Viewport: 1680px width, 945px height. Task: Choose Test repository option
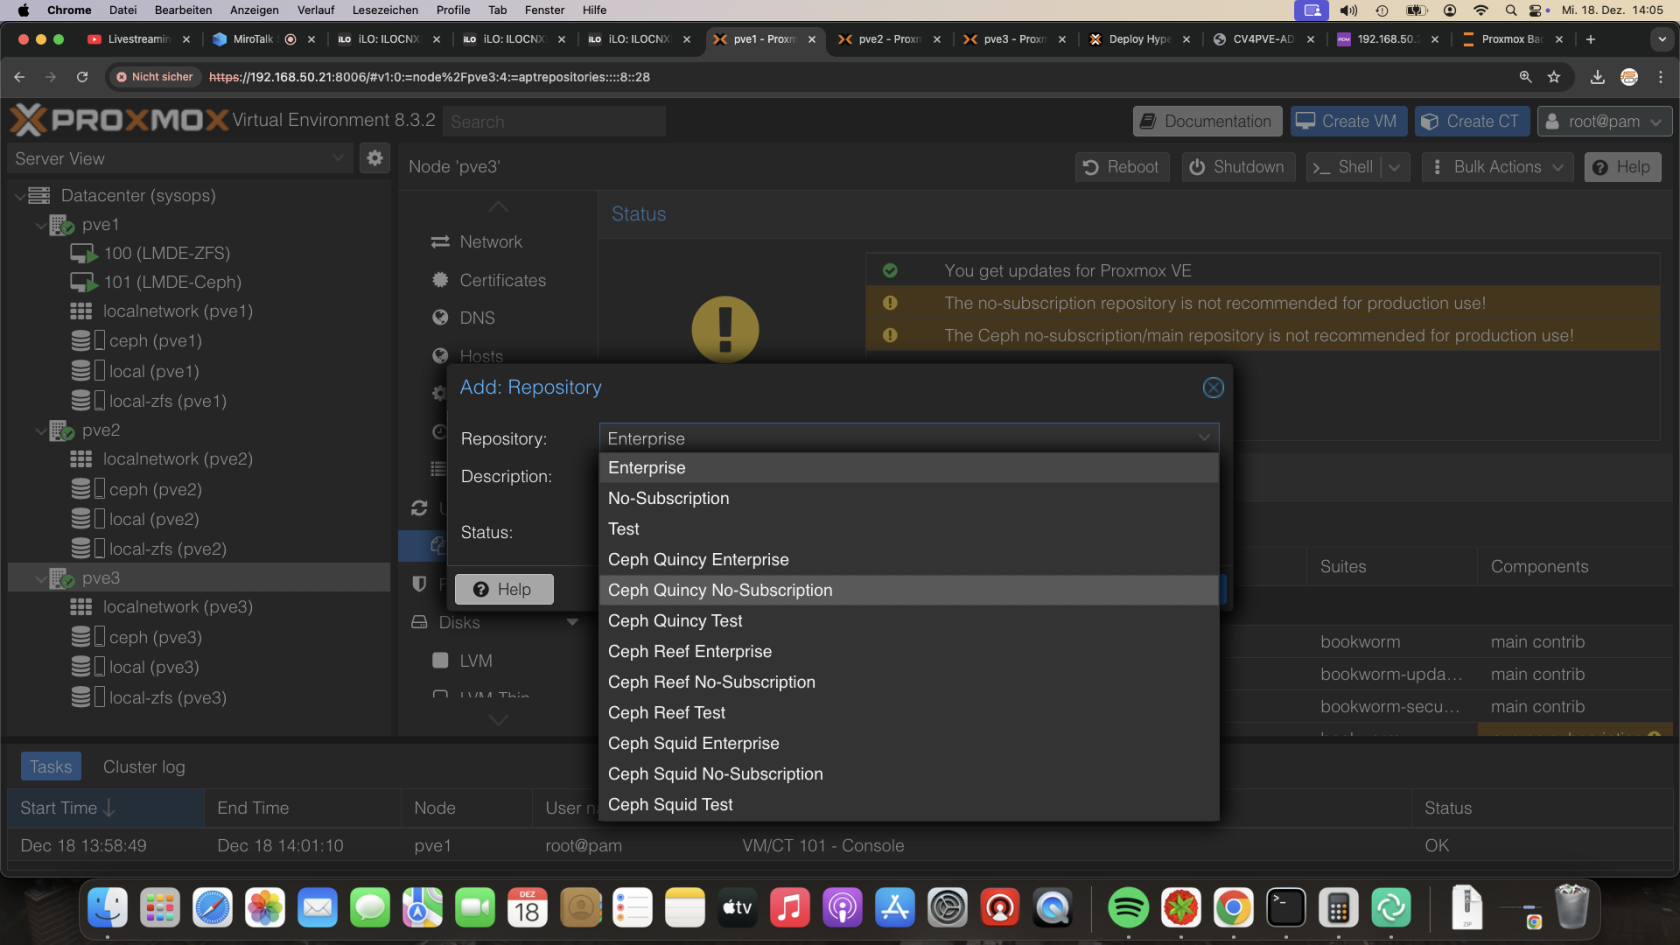pyautogui.click(x=908, y=529)
